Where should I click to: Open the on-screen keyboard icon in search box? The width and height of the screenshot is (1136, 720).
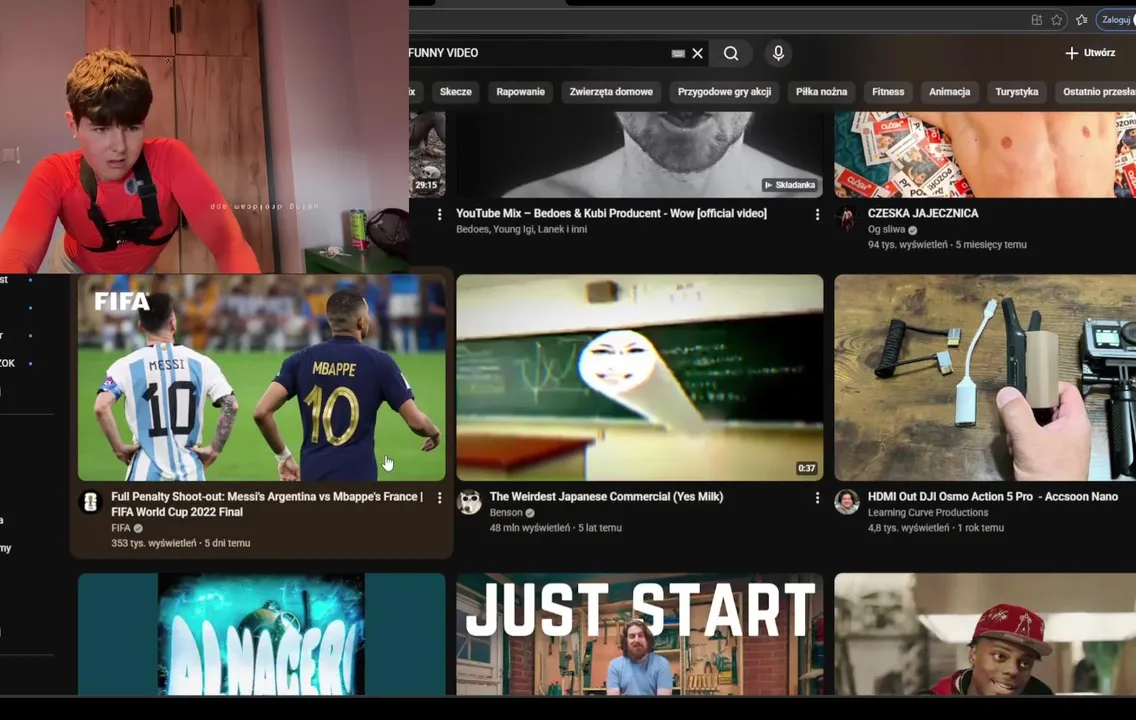pos(678,53)
